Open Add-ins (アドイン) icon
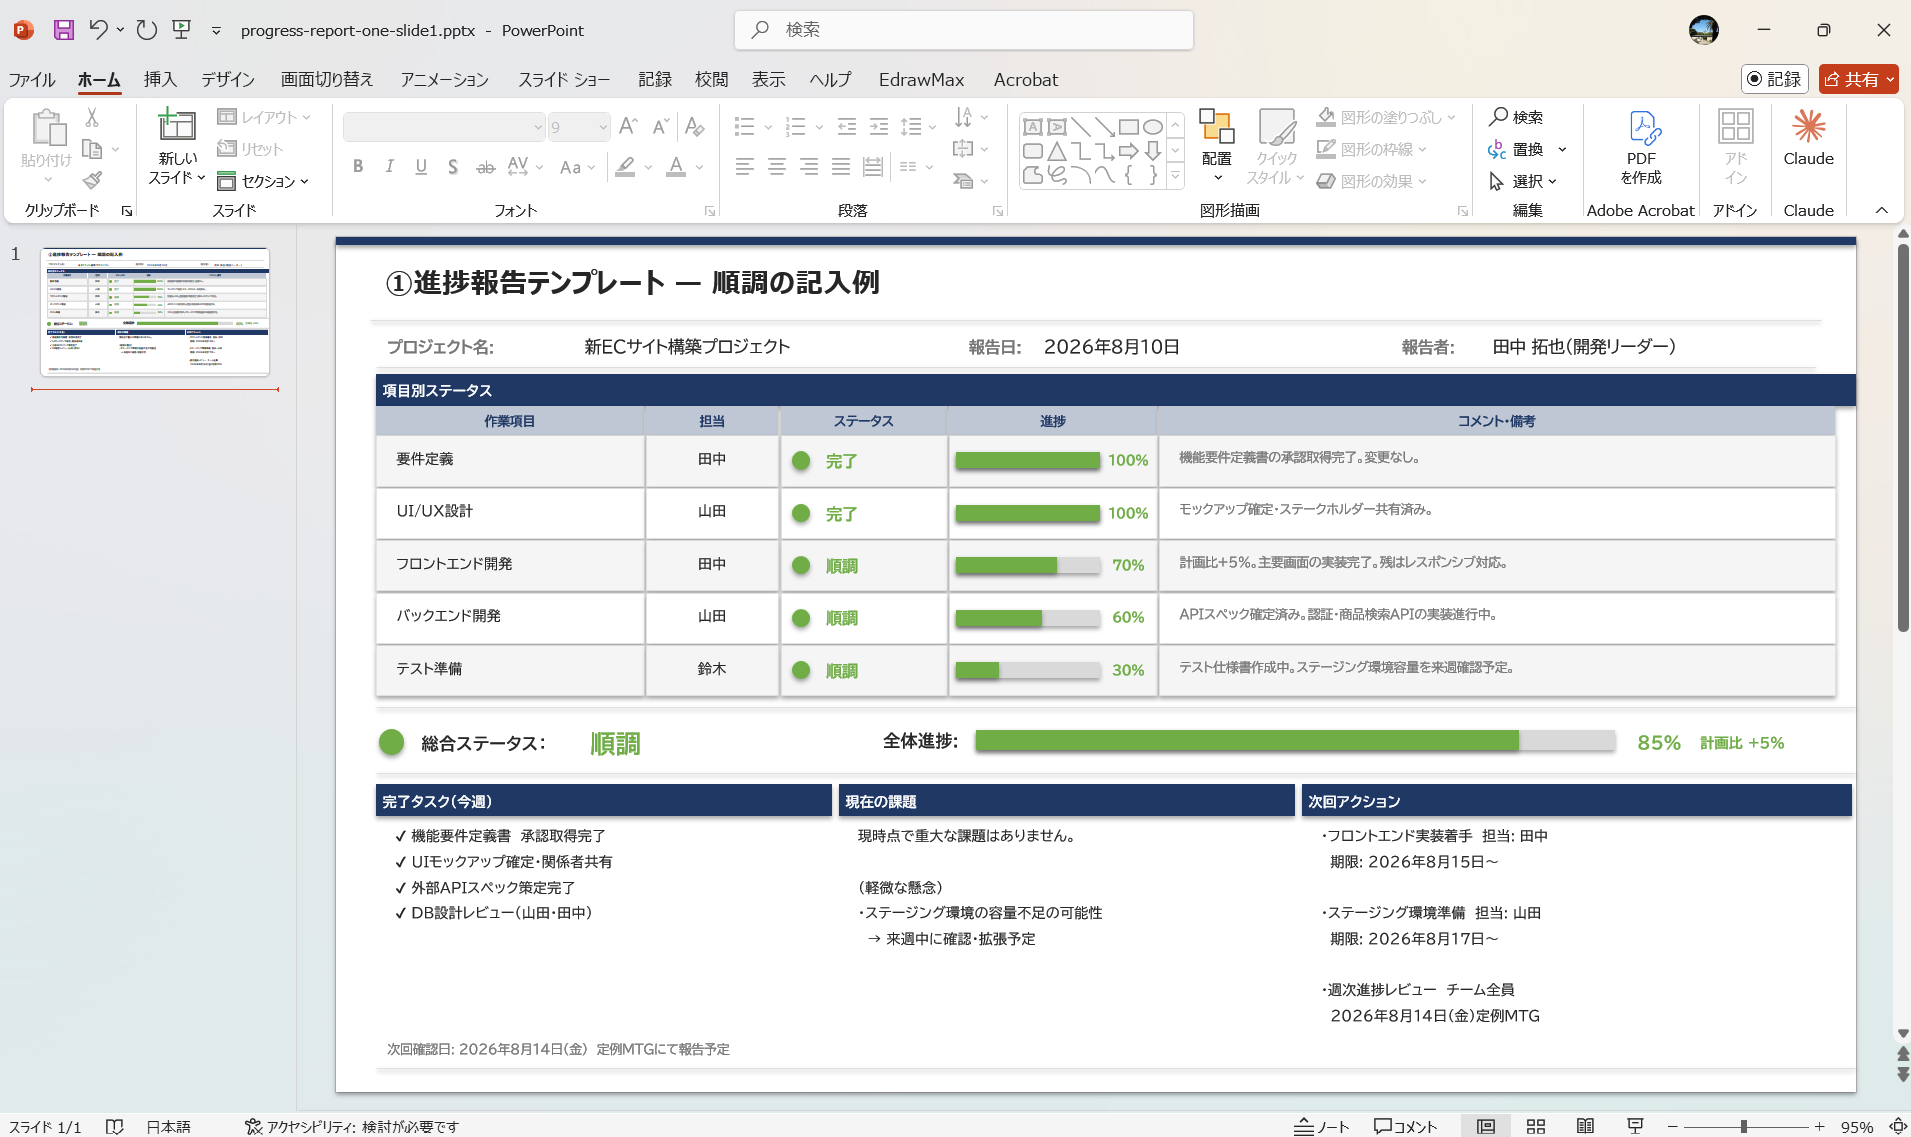 click(x=1735, y=147)
